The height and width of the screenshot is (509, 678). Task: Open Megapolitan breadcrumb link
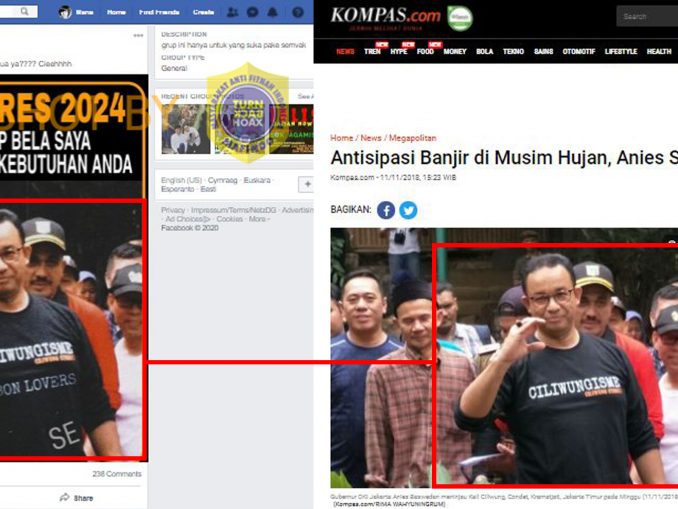[413, 138]
